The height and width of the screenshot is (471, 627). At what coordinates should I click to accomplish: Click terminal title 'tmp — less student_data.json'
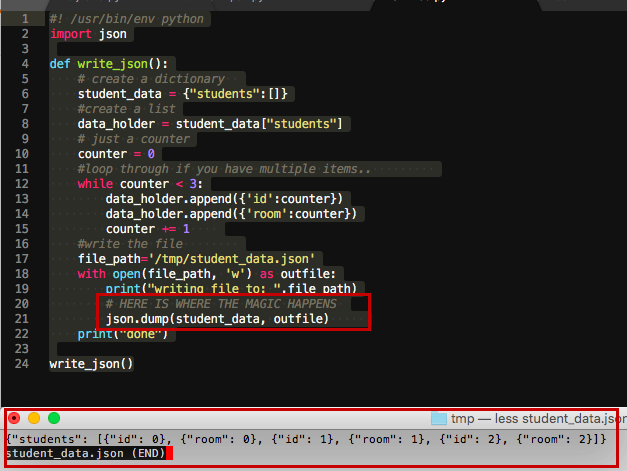(538, 419)
